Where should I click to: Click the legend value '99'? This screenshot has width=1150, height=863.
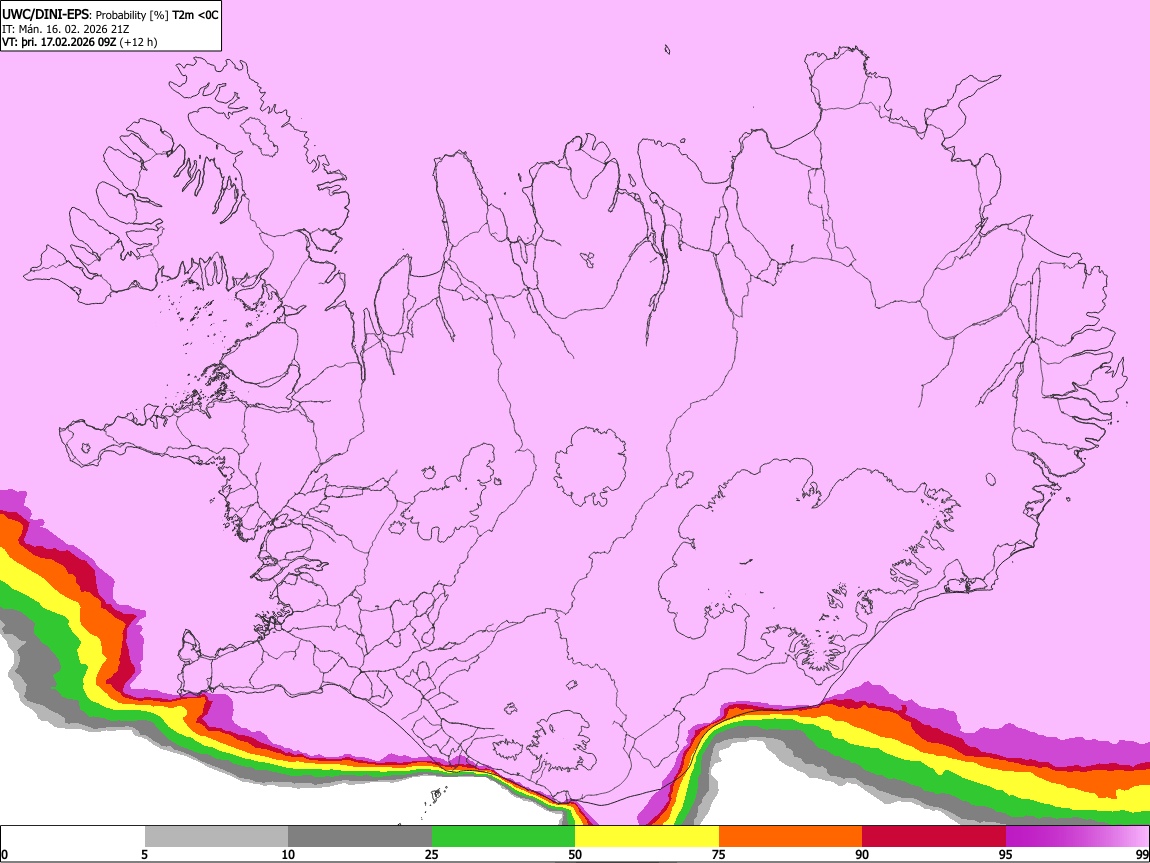(x=1142, y=854)
